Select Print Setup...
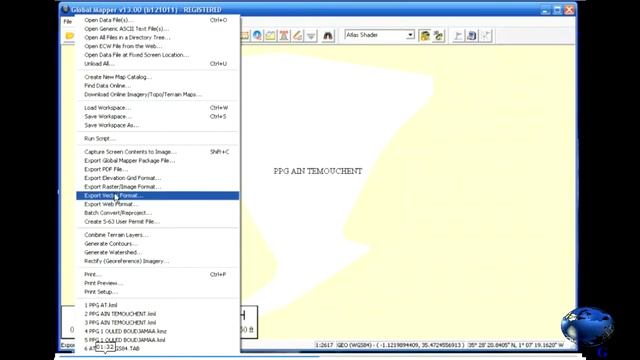 pos(158,292)
